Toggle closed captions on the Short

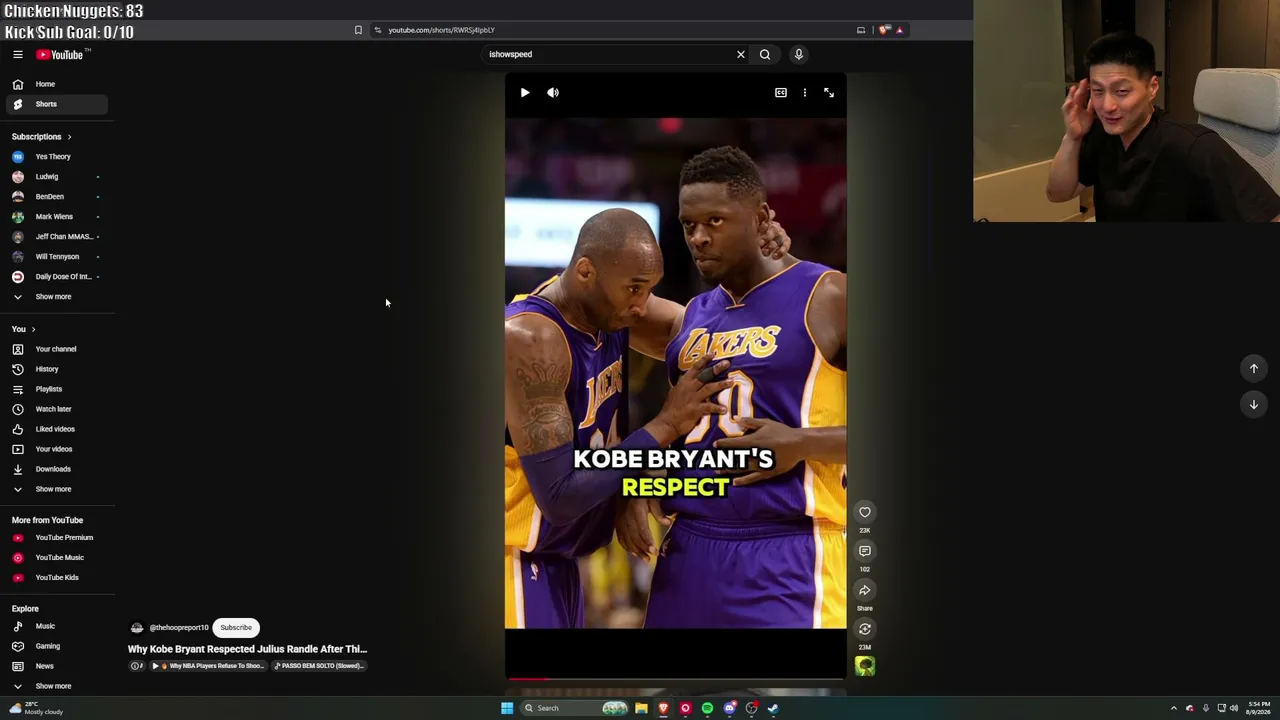pos(781,93)
